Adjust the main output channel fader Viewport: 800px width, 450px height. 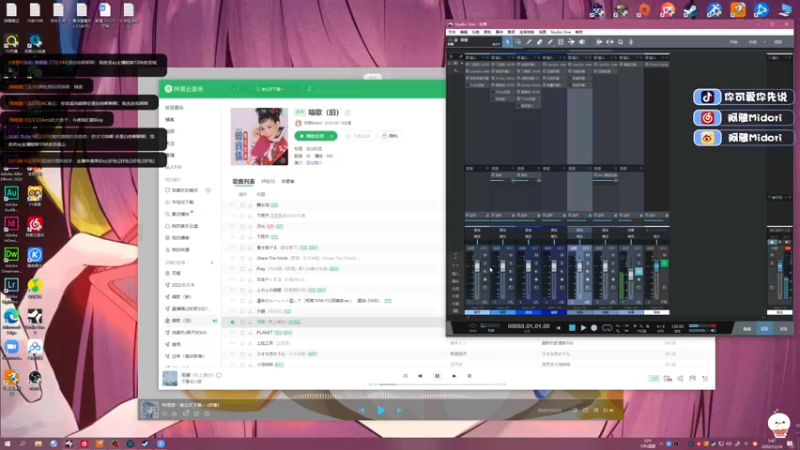780,266
